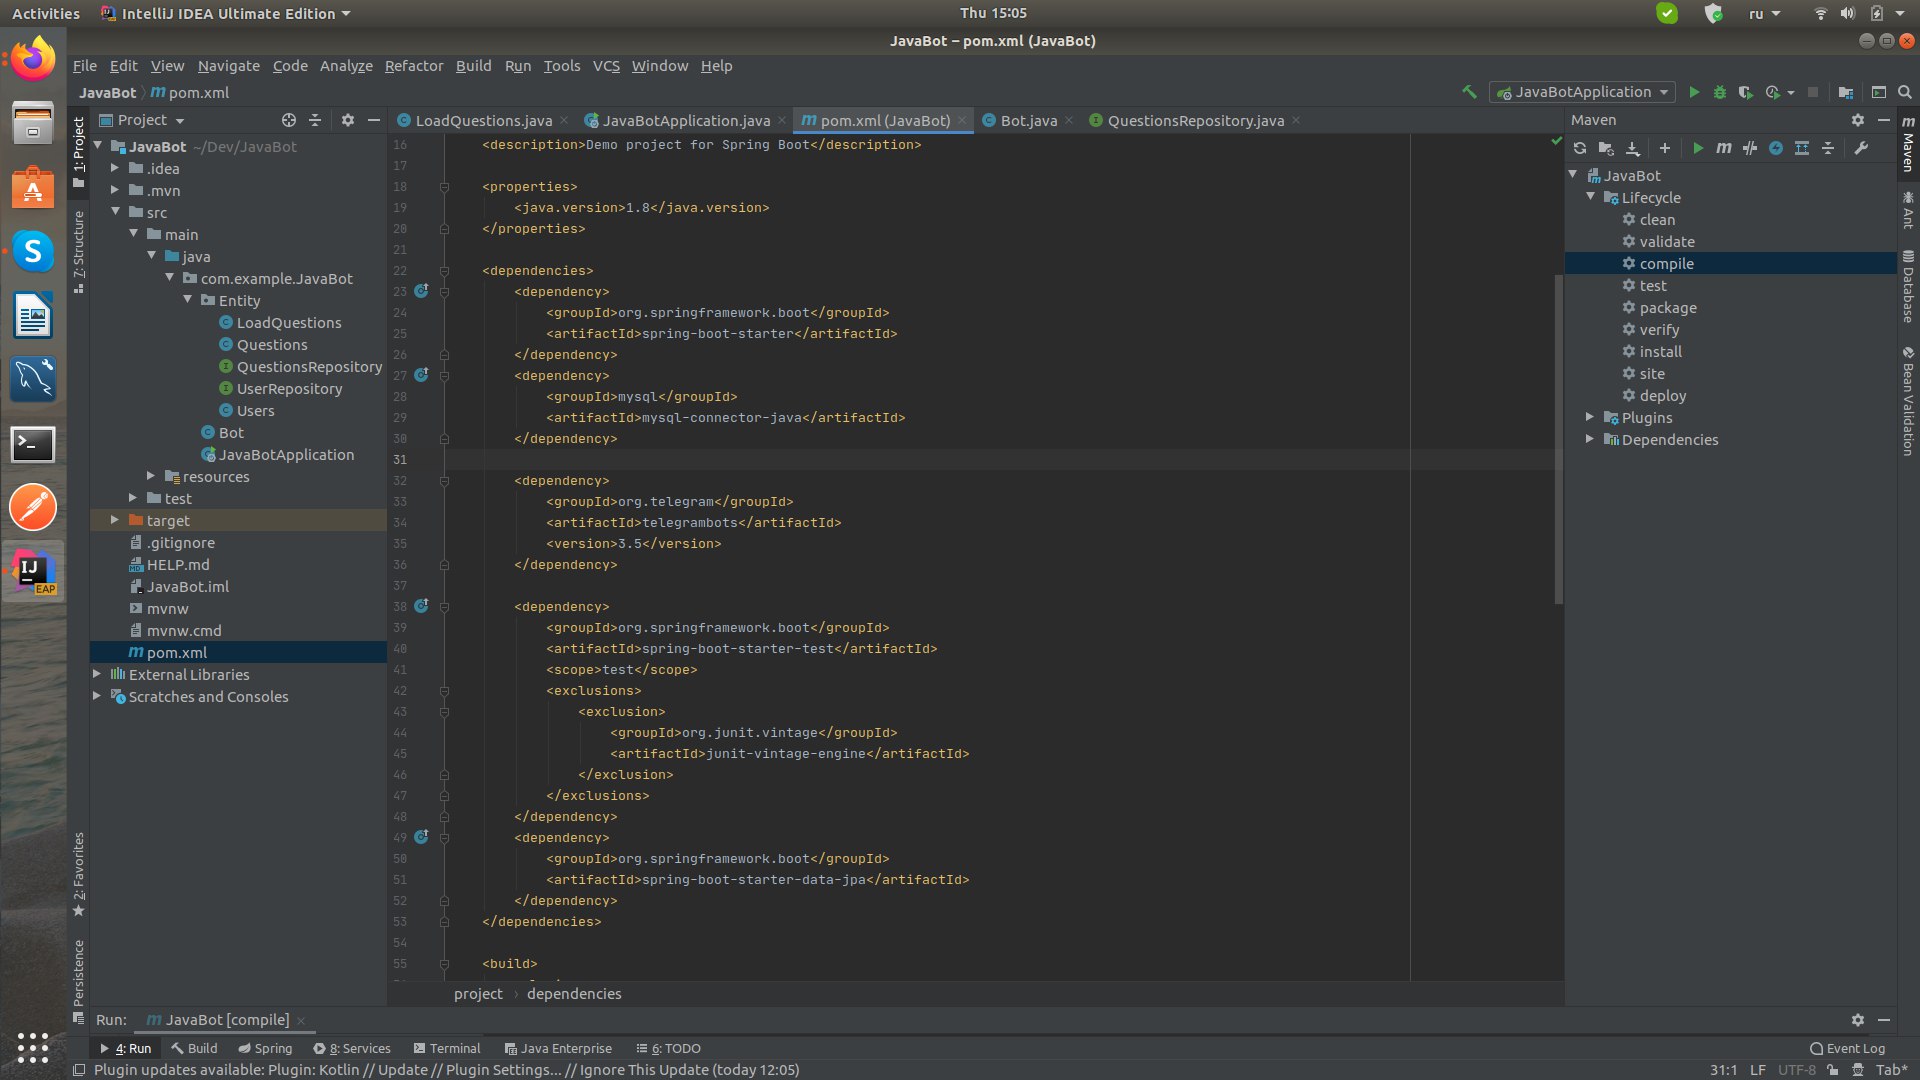Collapse the Entity package
This screenshot has height=1080, width=1920.
[x=187, y=300]
